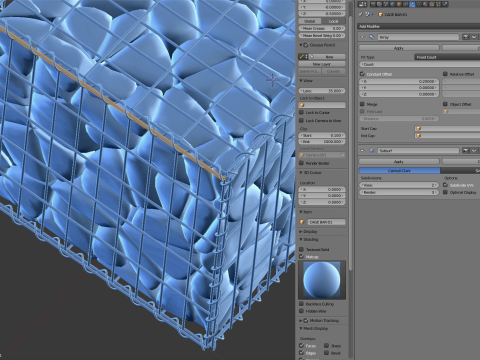Switch to the Object Data properties tab icon

pos(419,4)
